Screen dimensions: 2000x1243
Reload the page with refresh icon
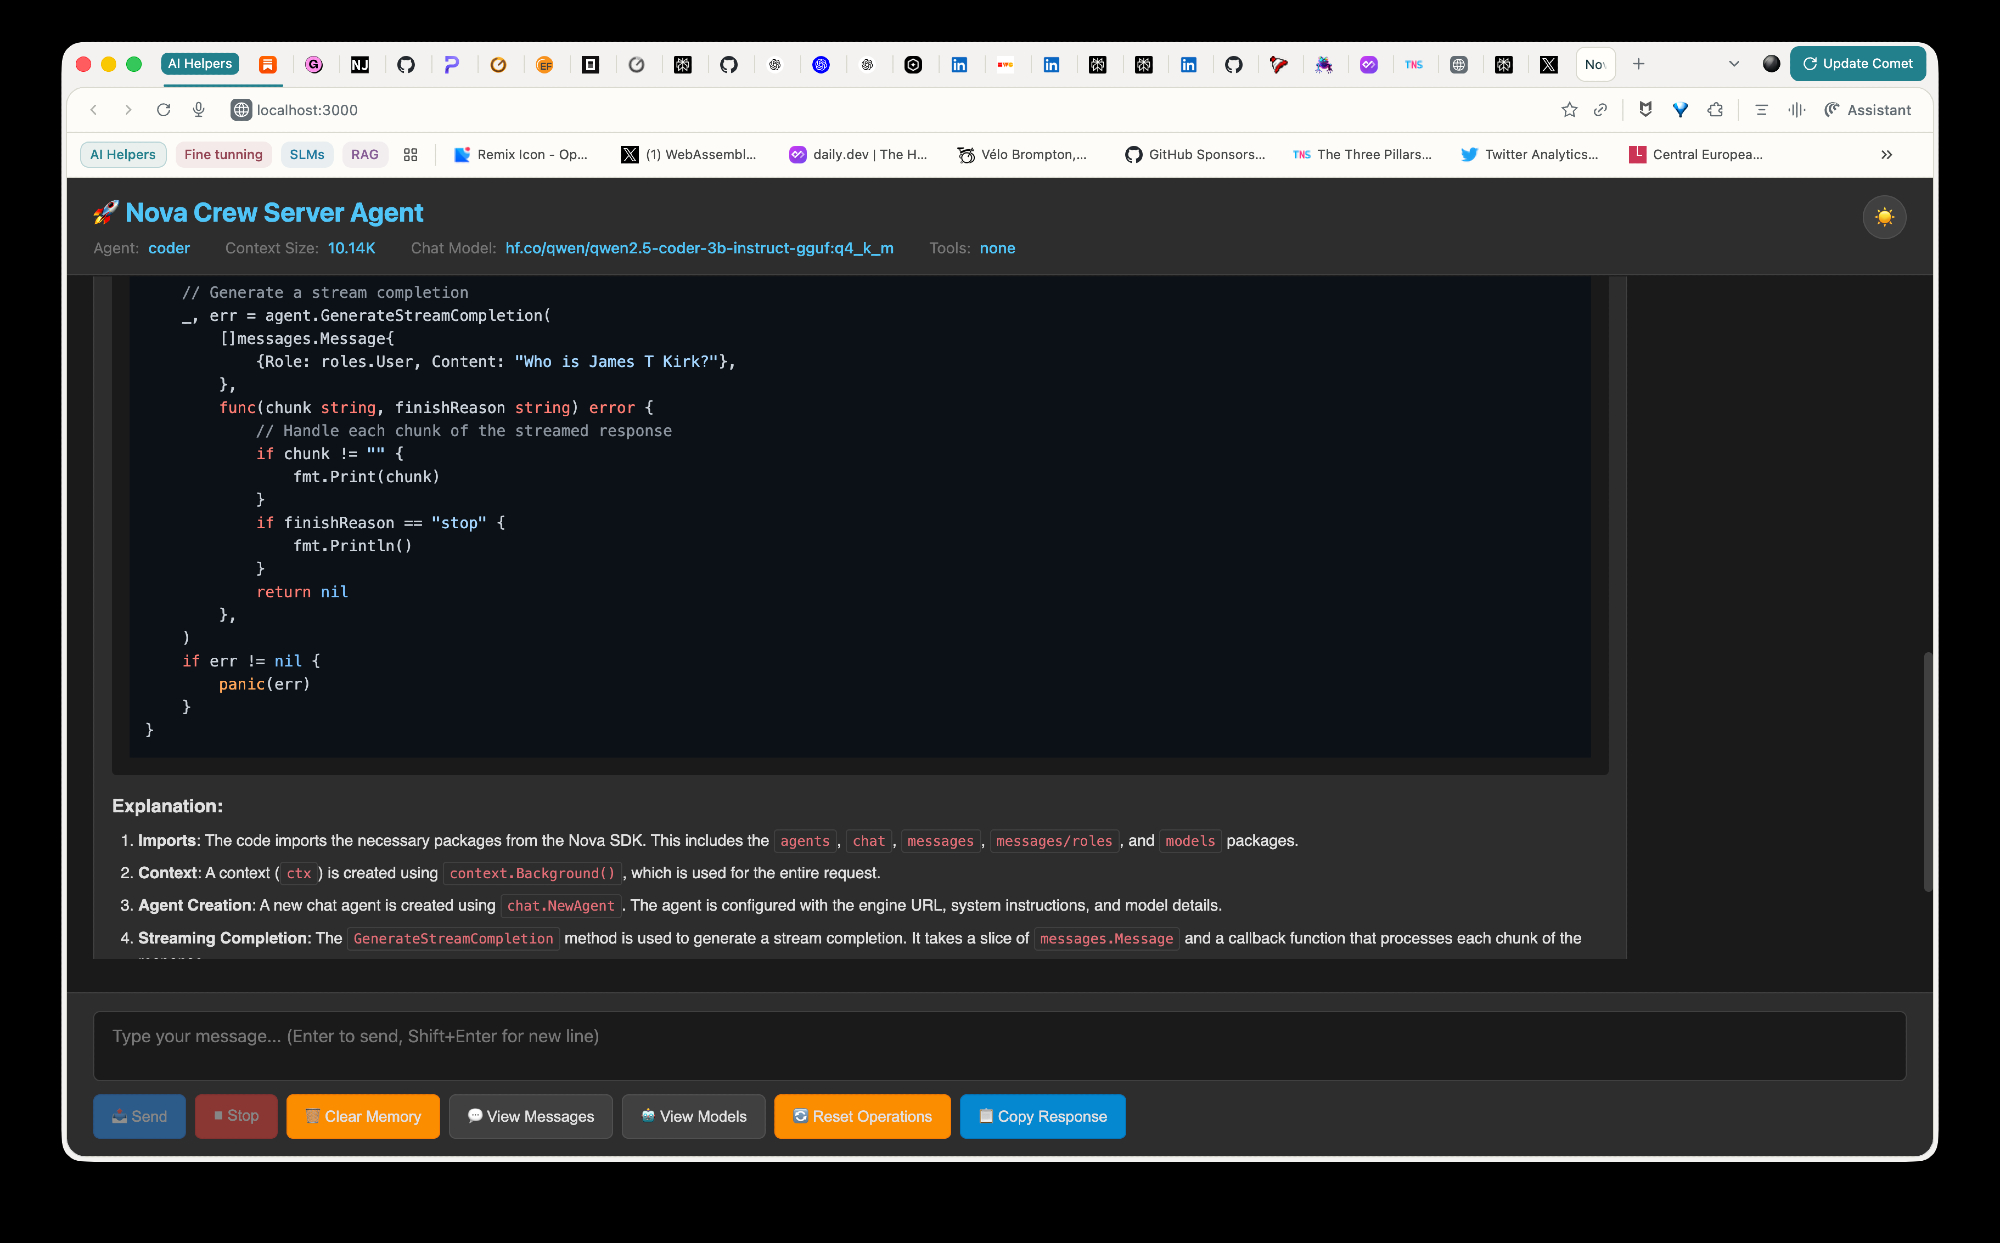(x=164, y=110)
